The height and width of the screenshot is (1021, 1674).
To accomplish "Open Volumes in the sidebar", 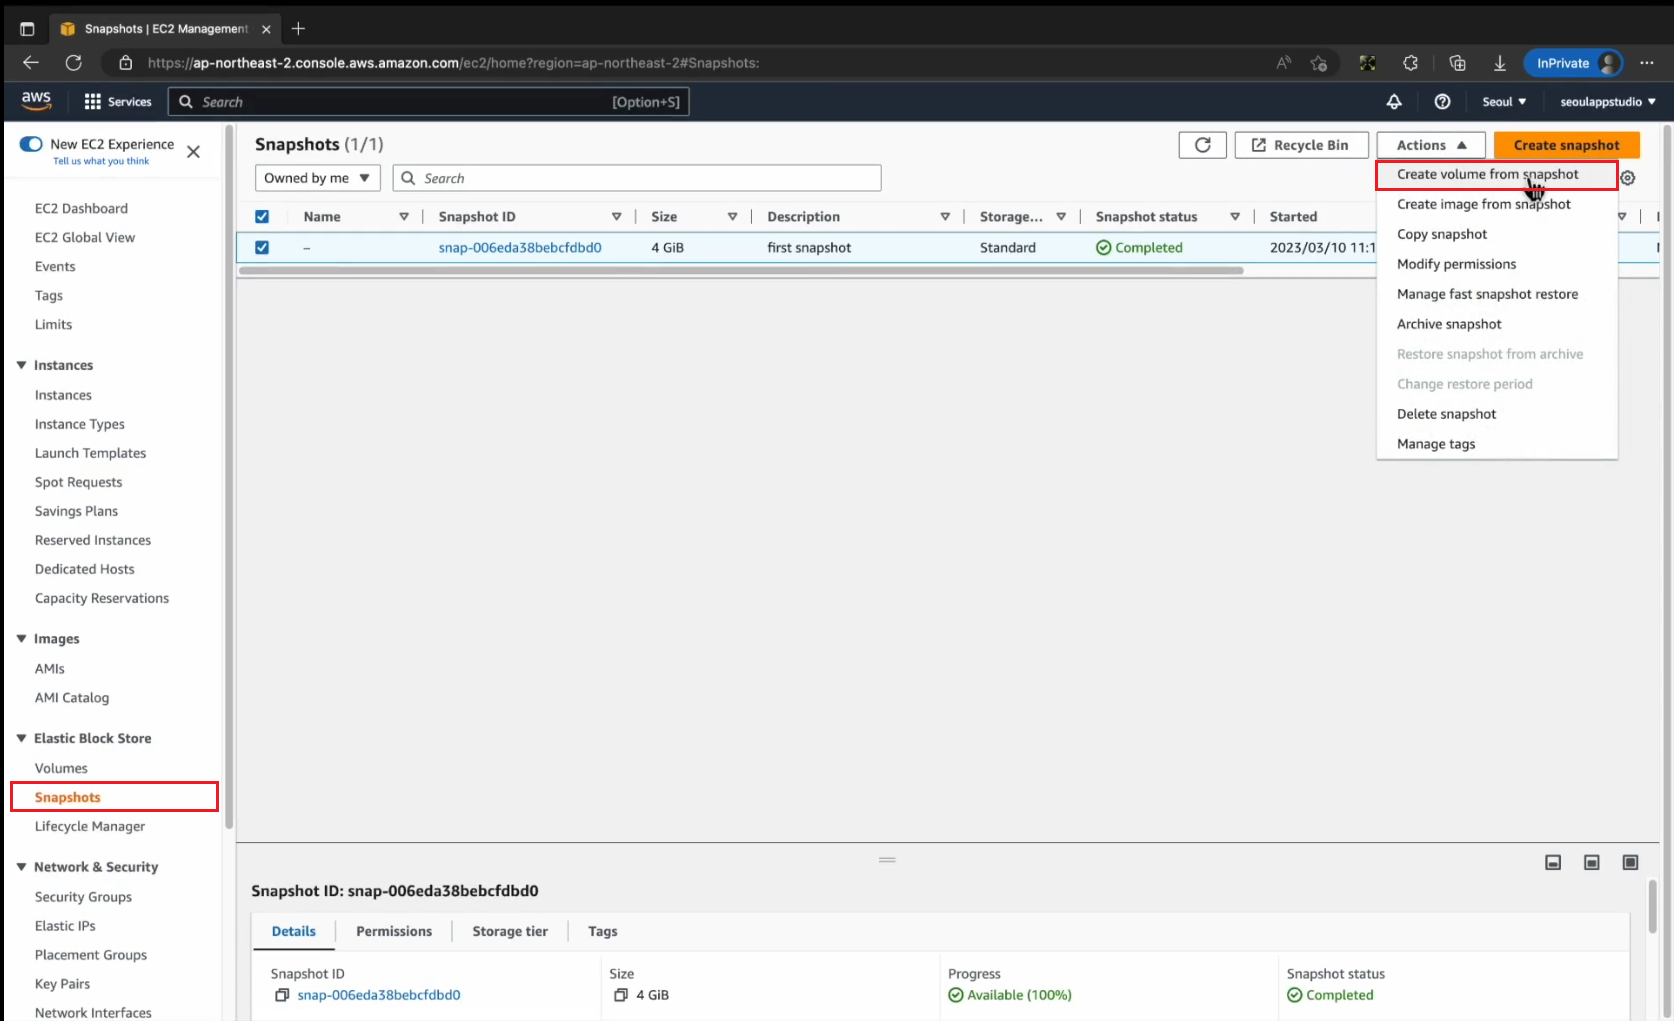I will [61, 768].
